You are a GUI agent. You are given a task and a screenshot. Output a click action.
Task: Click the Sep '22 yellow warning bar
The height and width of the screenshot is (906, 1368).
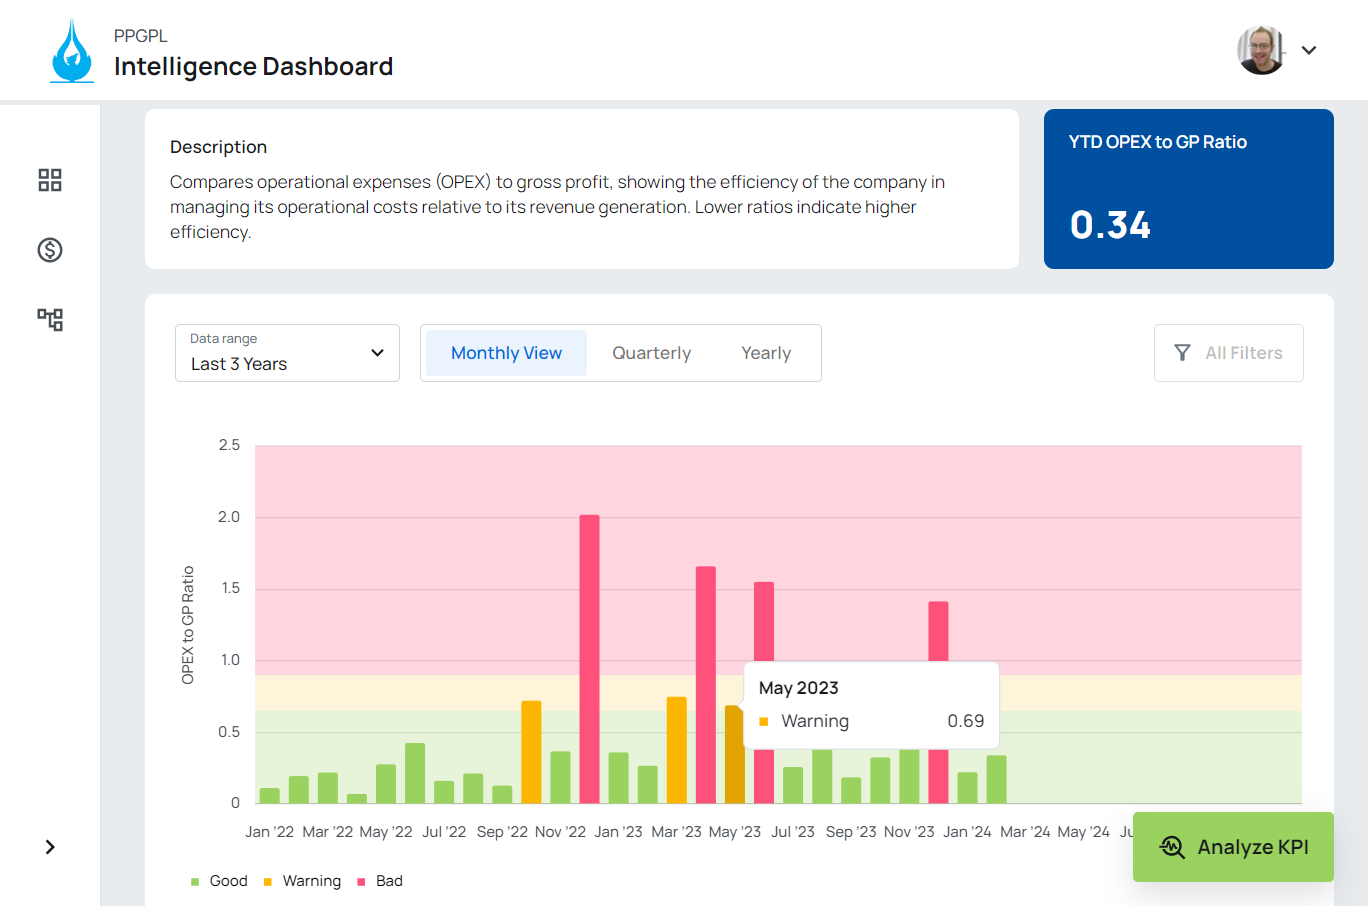[531, 752]
